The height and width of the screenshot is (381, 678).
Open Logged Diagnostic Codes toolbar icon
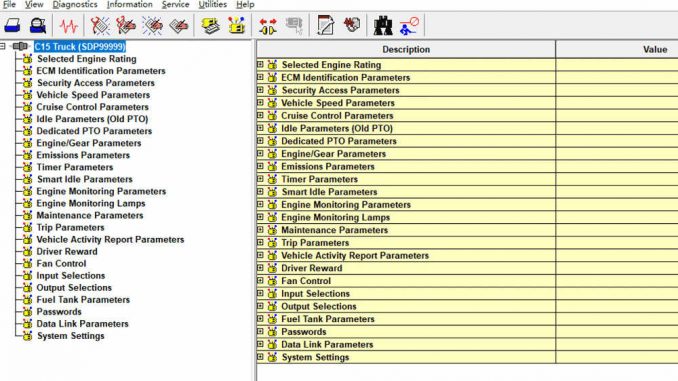point(126,26)
